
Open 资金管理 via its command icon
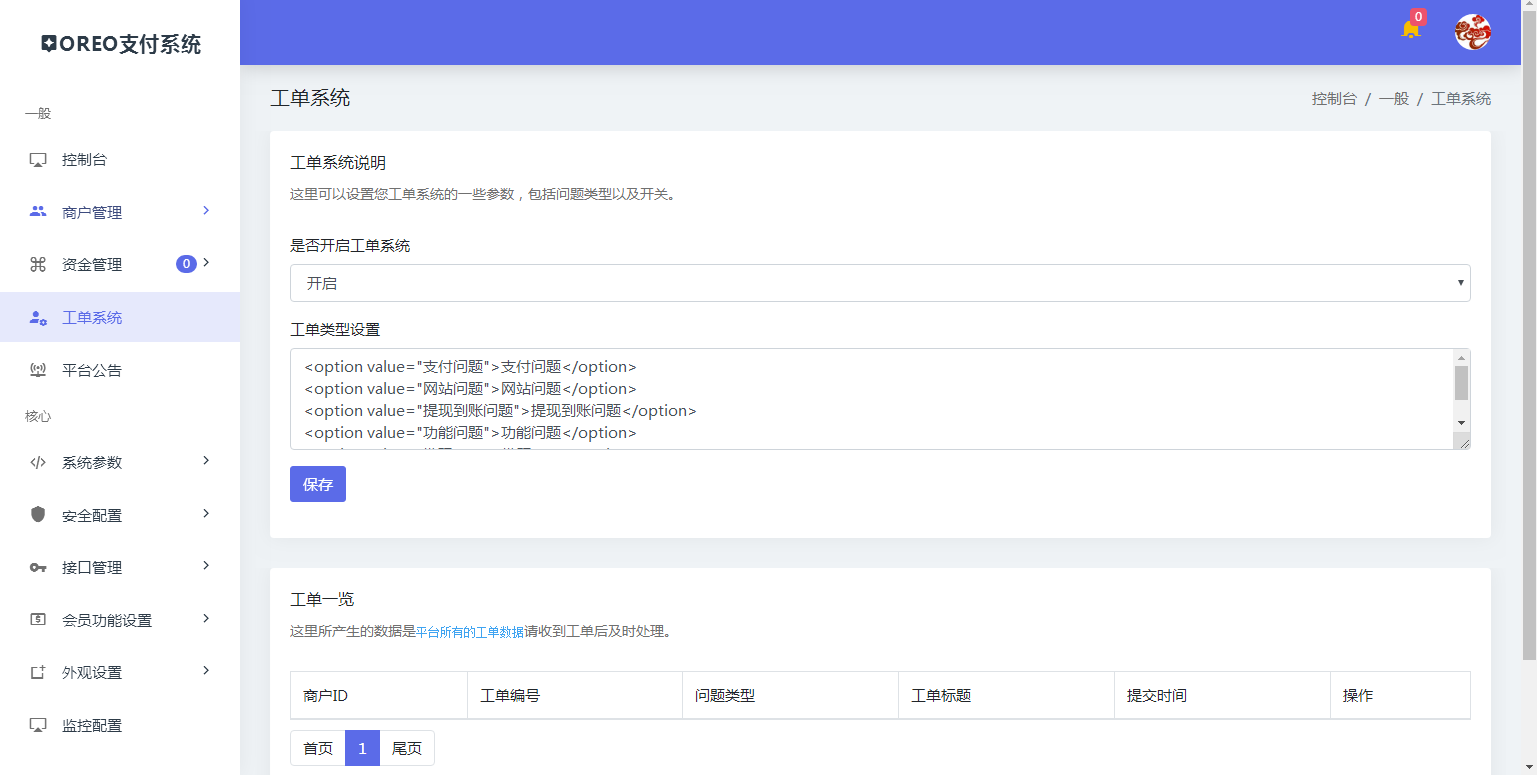(x=37, y=264)
